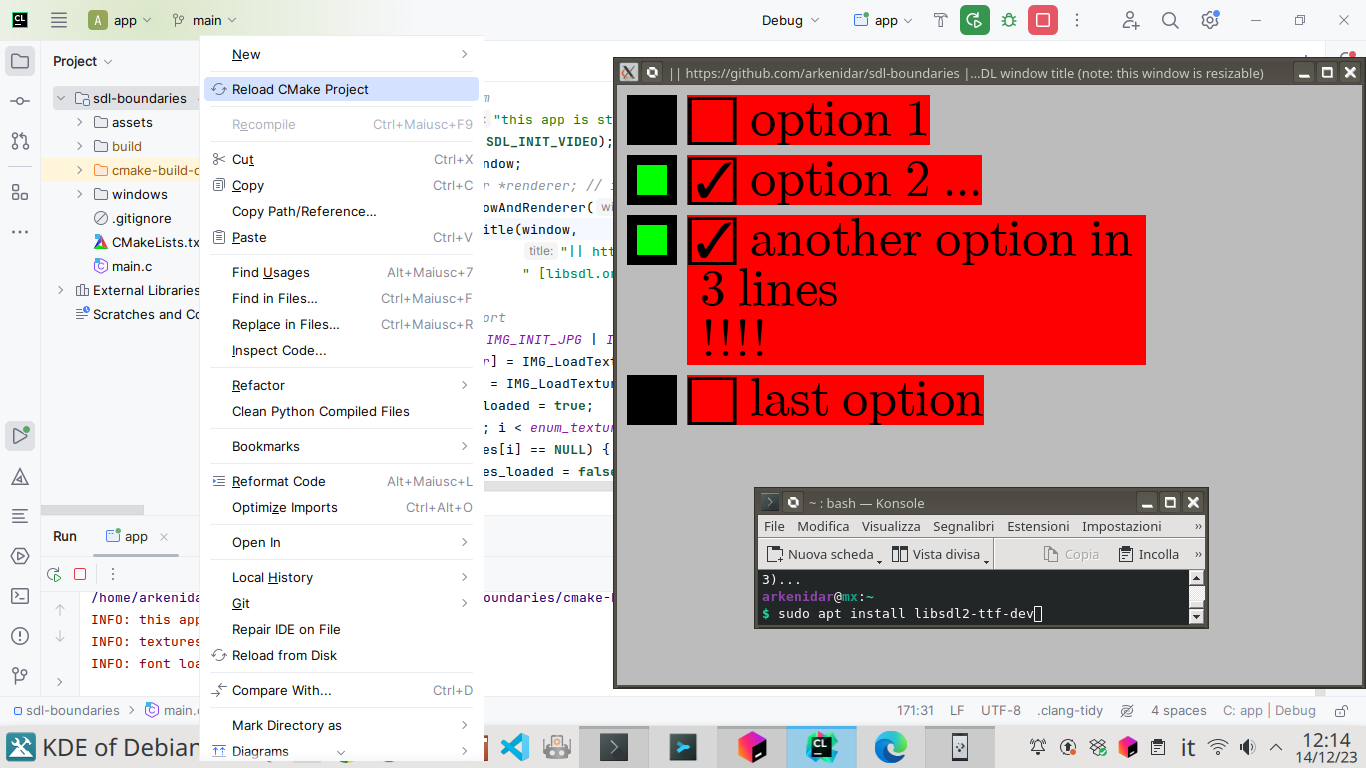Toggle last option red checkbox

point(712,400)
